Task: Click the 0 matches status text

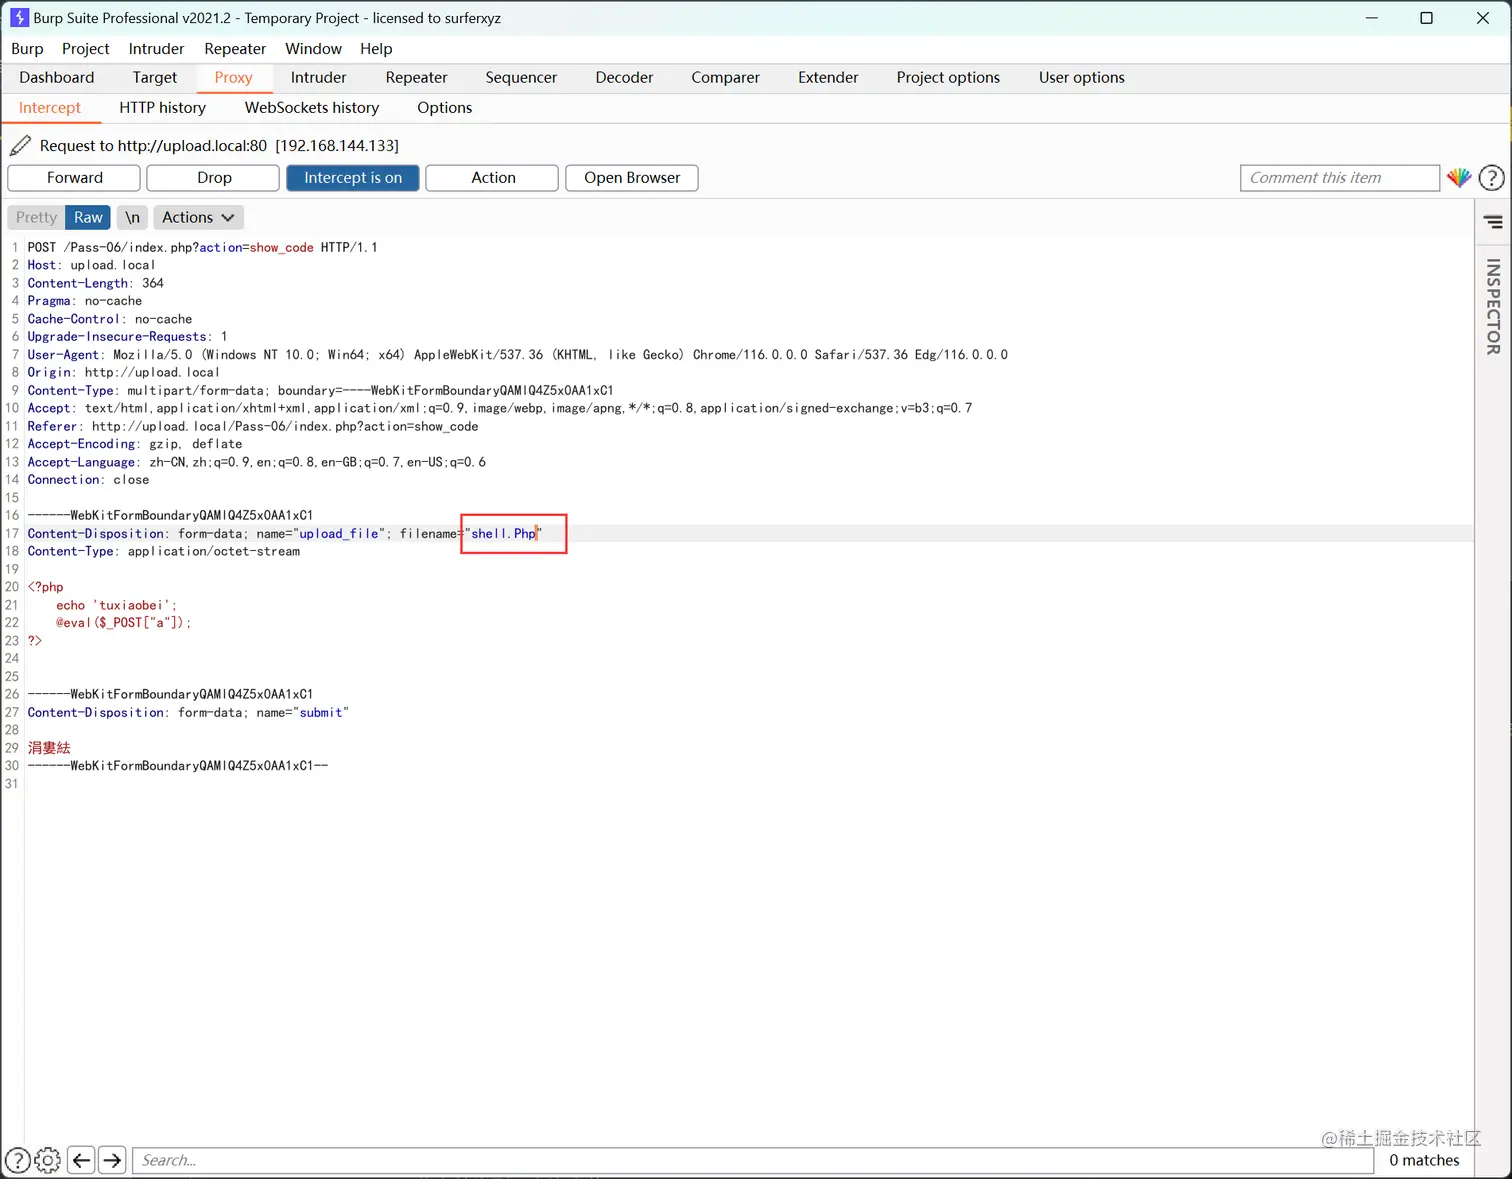Action: 1424,1160
